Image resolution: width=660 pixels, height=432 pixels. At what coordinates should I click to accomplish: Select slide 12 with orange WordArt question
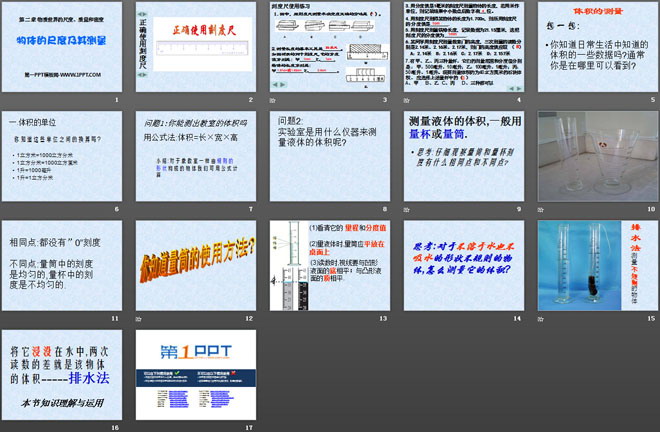tap(195, 265)
